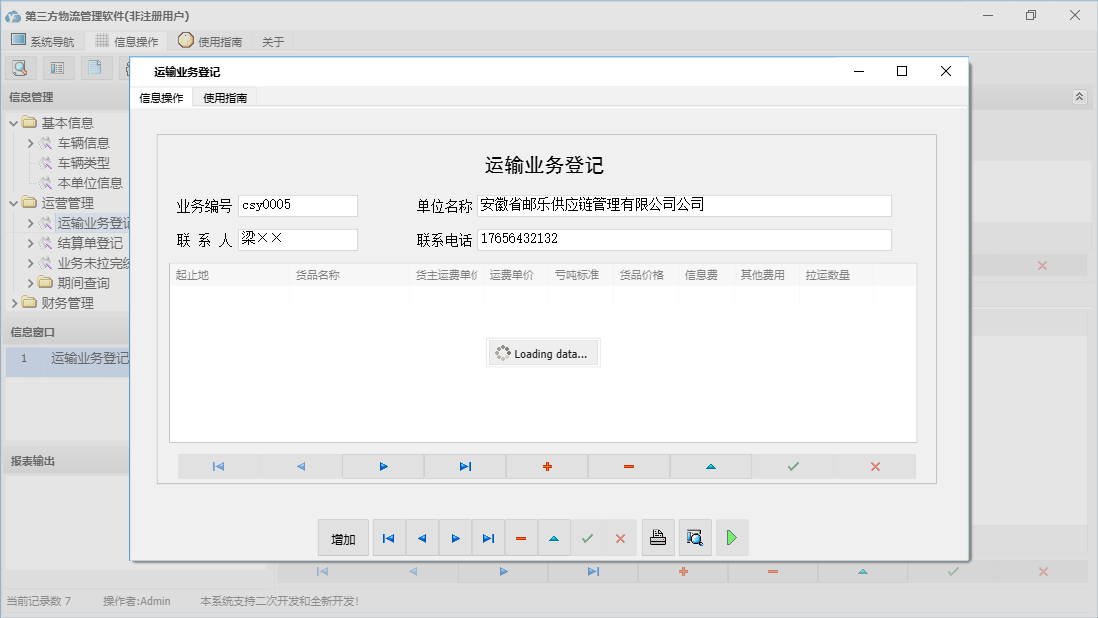Collapse the right panel with the chevron icon
Image resolution: width=1098 pixels, height=618 pixels.
[x=1078, y=97]
